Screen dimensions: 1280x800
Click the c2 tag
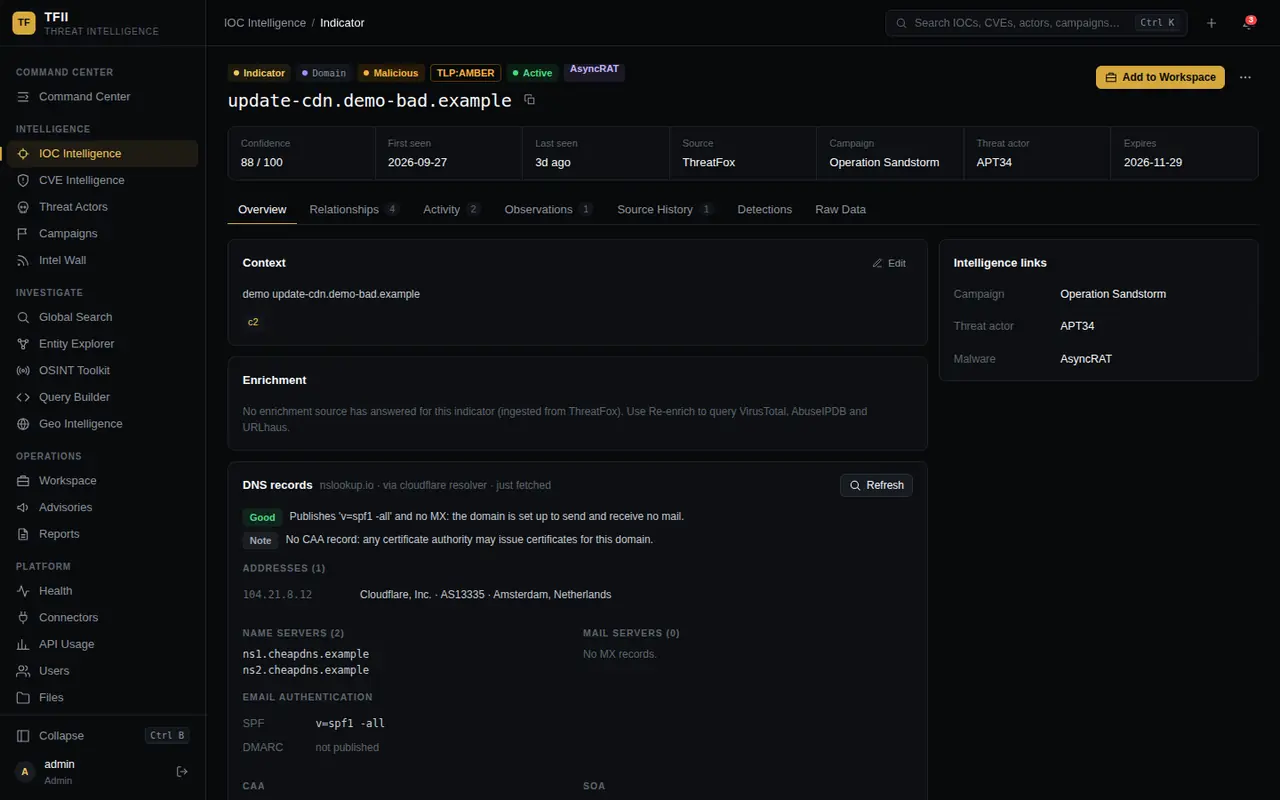pyautogui.click(x=253, y=322)
